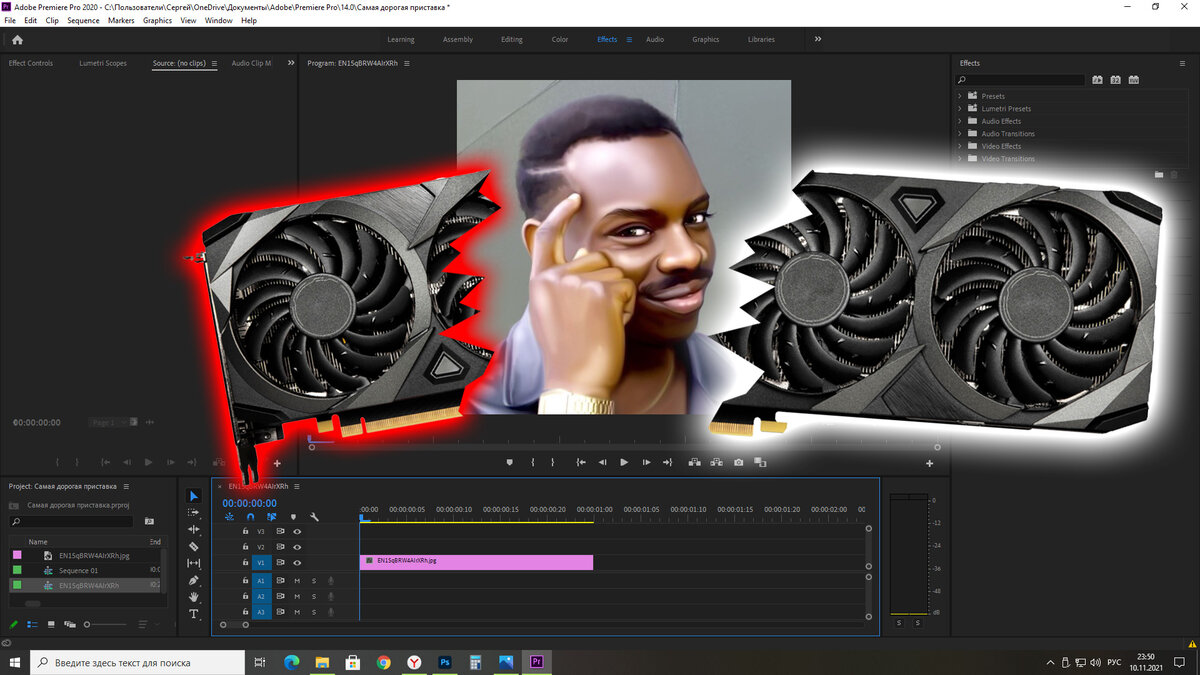Switch to the Color workspace
This screenshot has width=1200, height=675.
[560, 39]
